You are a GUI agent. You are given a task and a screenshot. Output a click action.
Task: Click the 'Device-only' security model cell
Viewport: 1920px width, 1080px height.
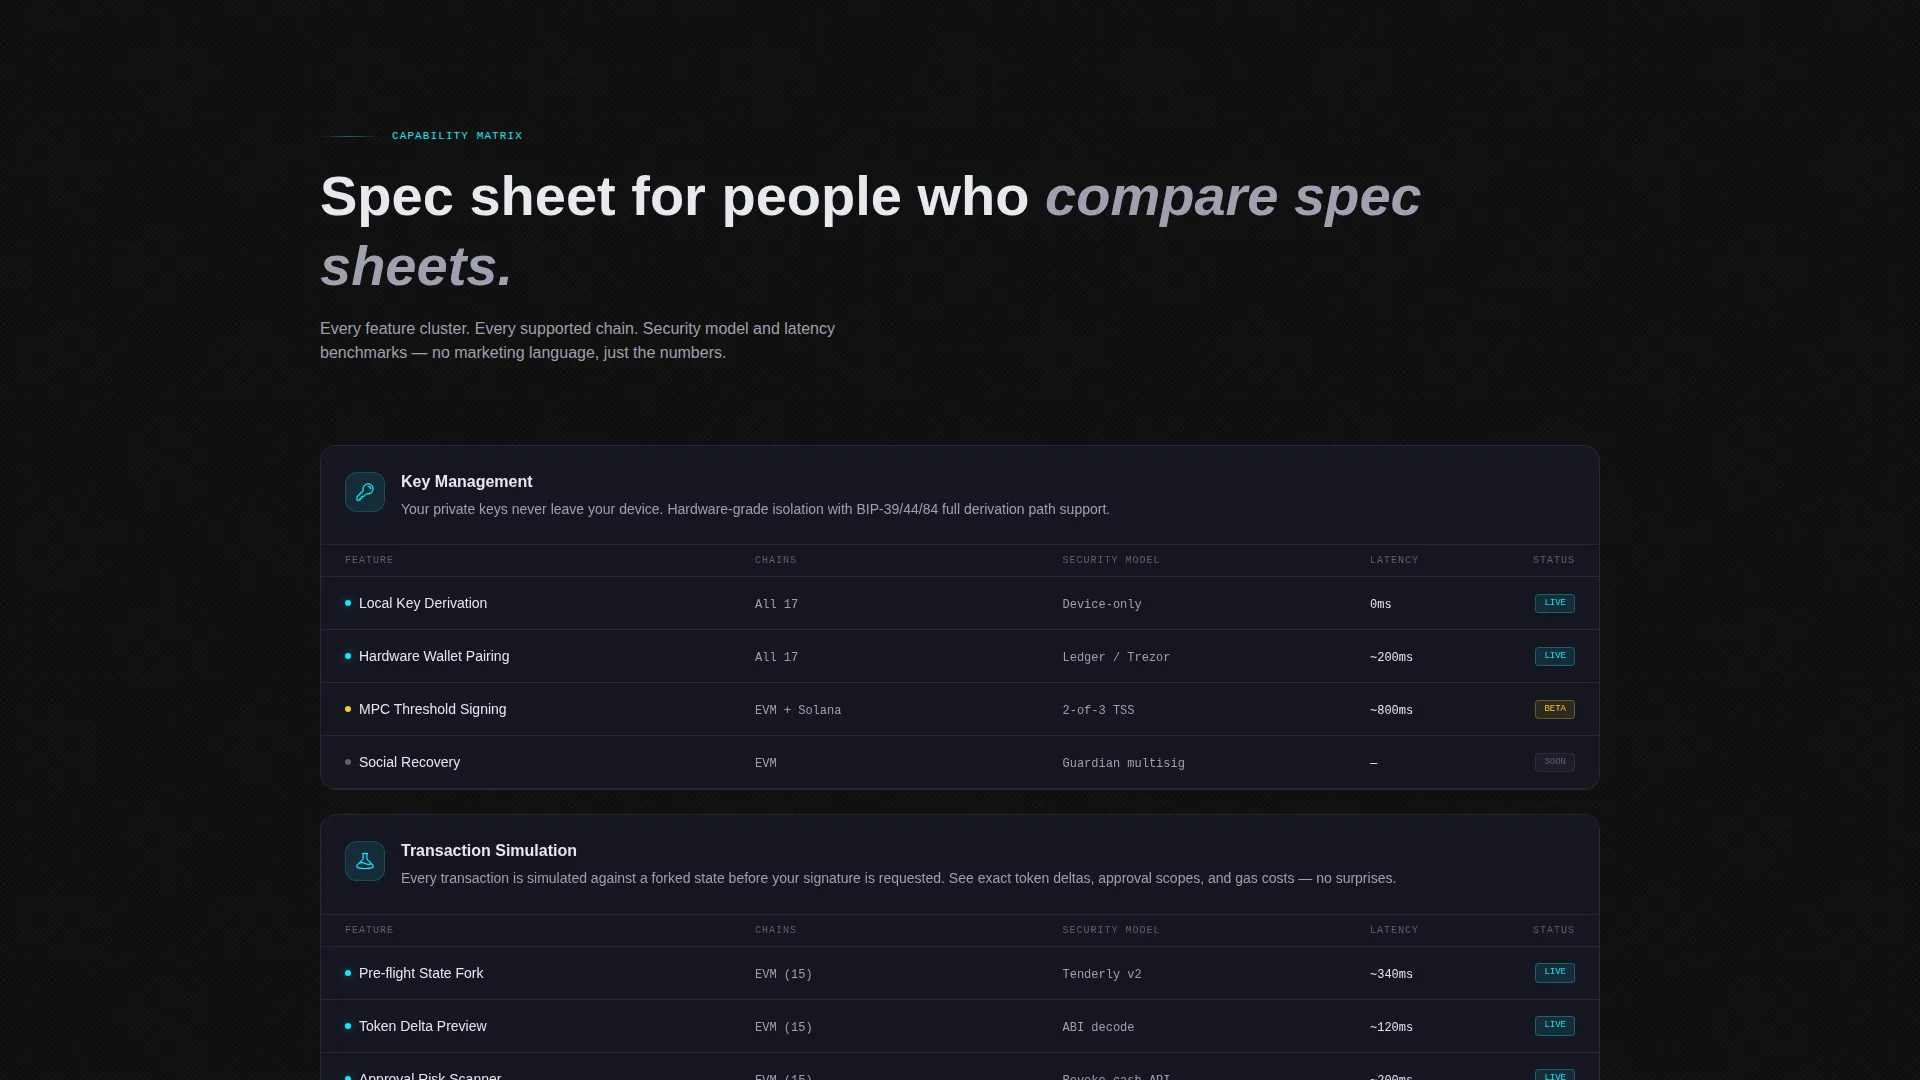point(1102,604)
